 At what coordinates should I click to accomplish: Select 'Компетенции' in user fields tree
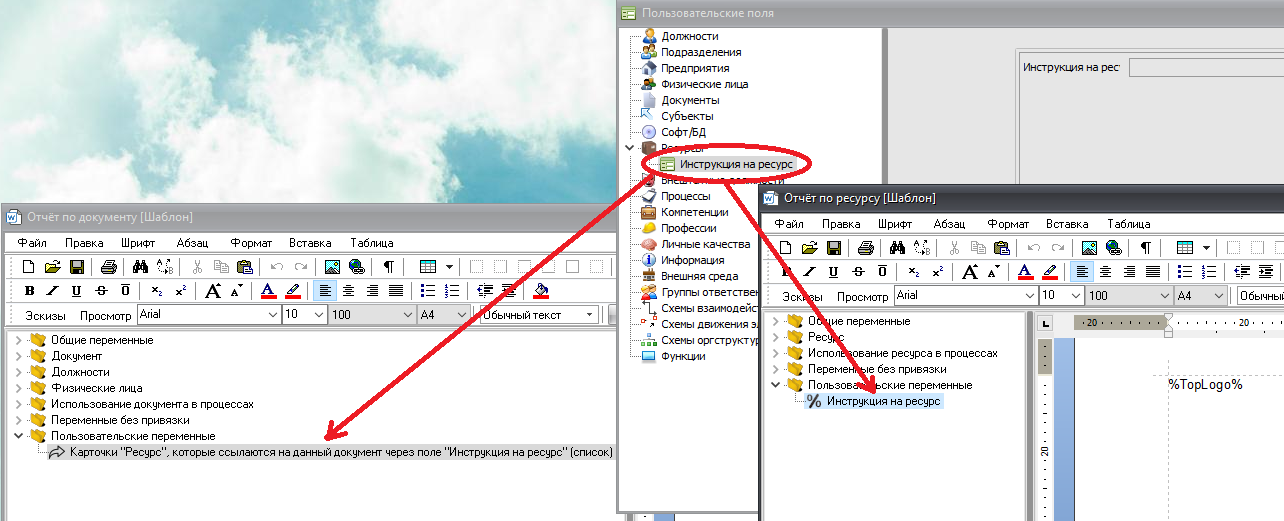(694, 212)
